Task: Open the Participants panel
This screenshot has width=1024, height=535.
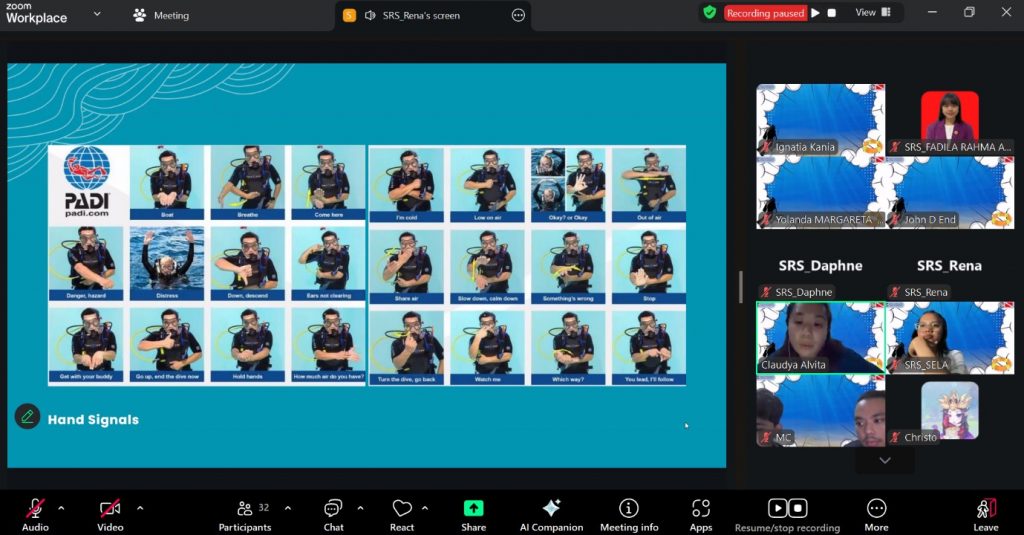Action: [x=245, y=514]
